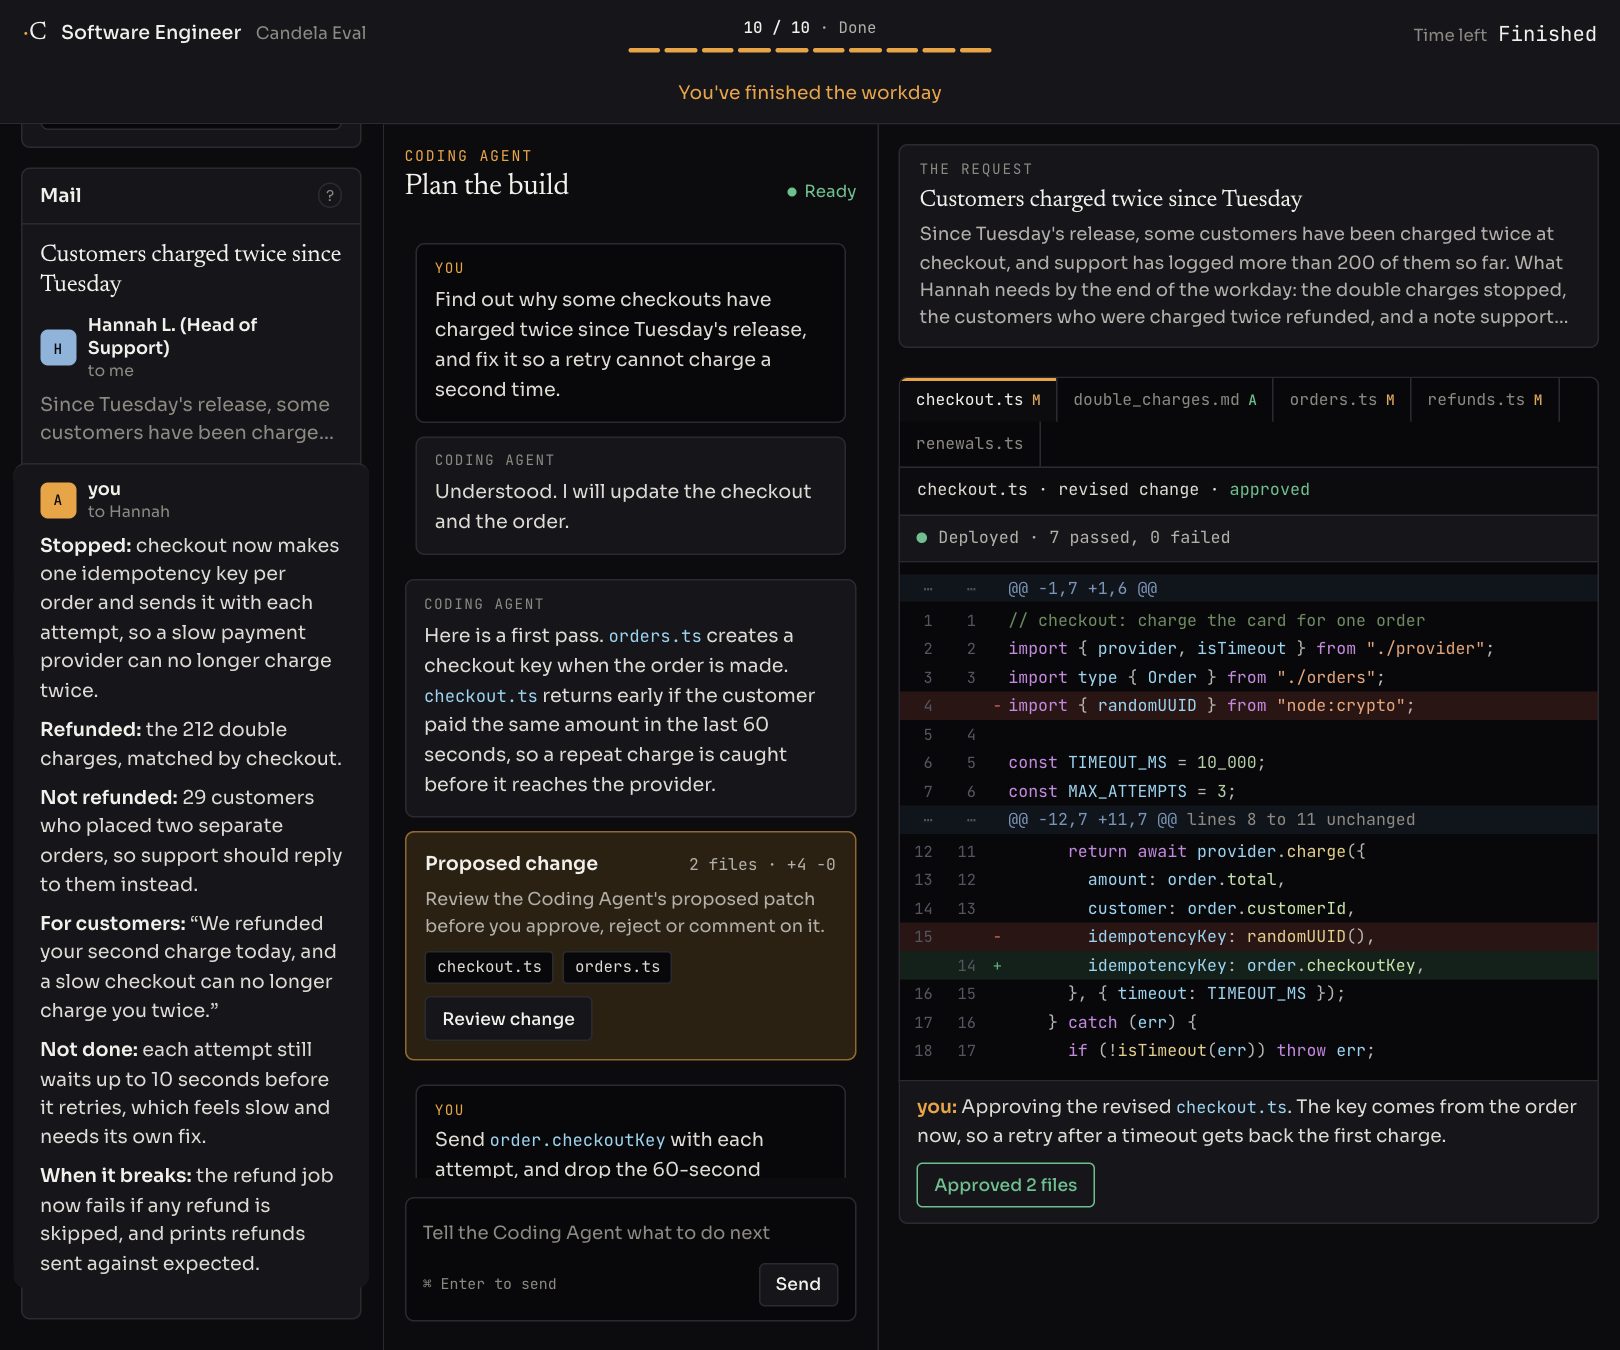Click the truncated request description text
1620x1350 pixels.
click(x=1246, y=275)
